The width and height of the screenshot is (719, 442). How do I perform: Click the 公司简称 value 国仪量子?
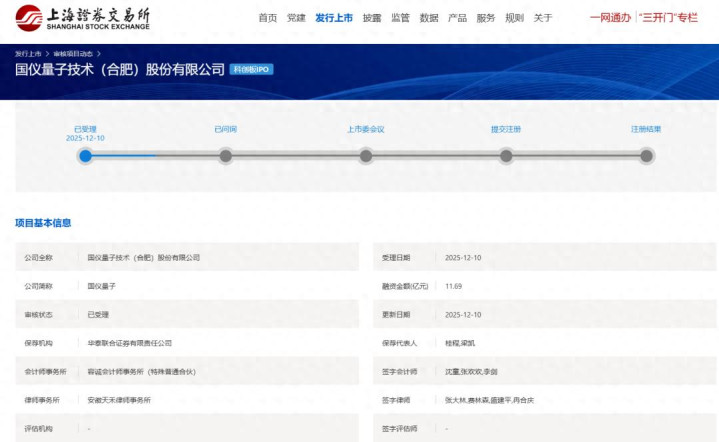101,286
